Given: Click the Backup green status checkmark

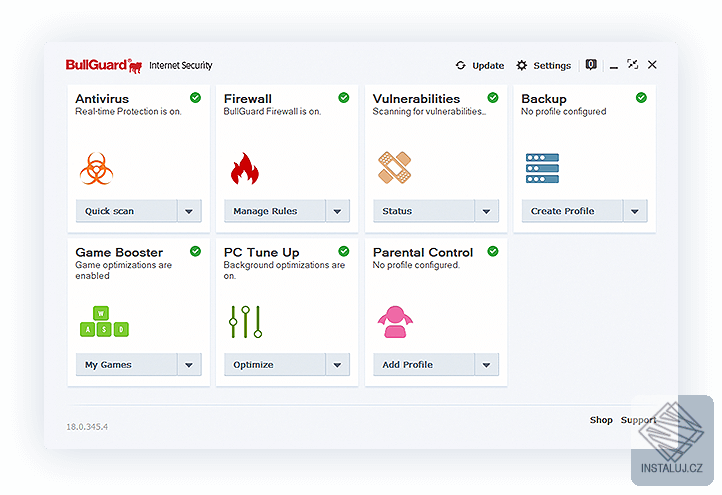Looking at the screenshot, I should point(641,98).
